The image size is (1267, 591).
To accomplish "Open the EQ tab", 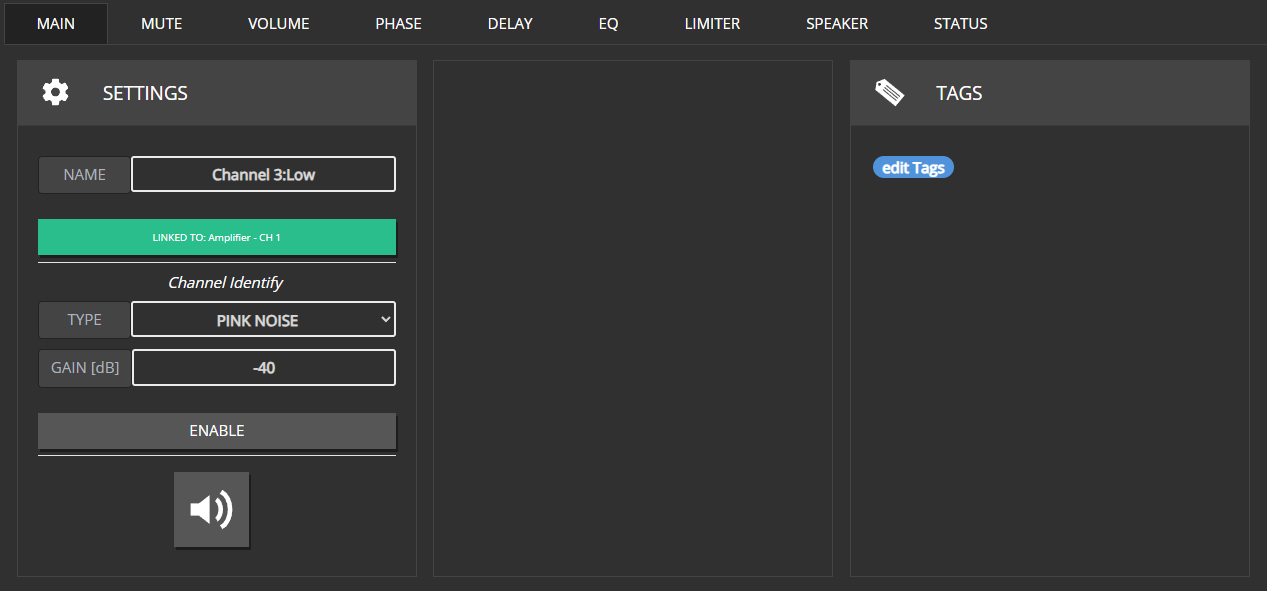I will [608, 24].
